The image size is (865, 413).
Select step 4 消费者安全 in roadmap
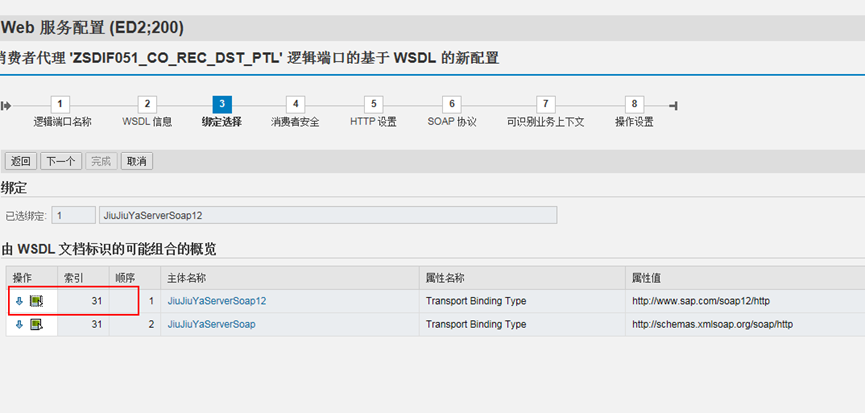(x=295, y=104)
